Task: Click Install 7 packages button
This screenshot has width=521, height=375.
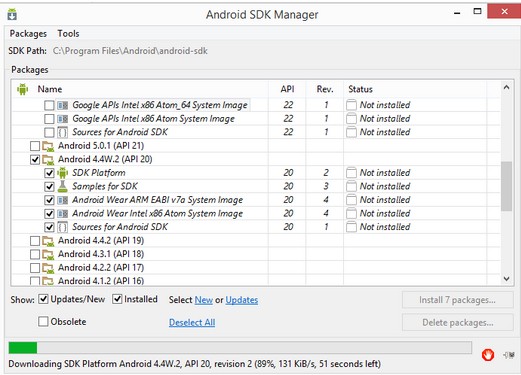Action: 457,300
